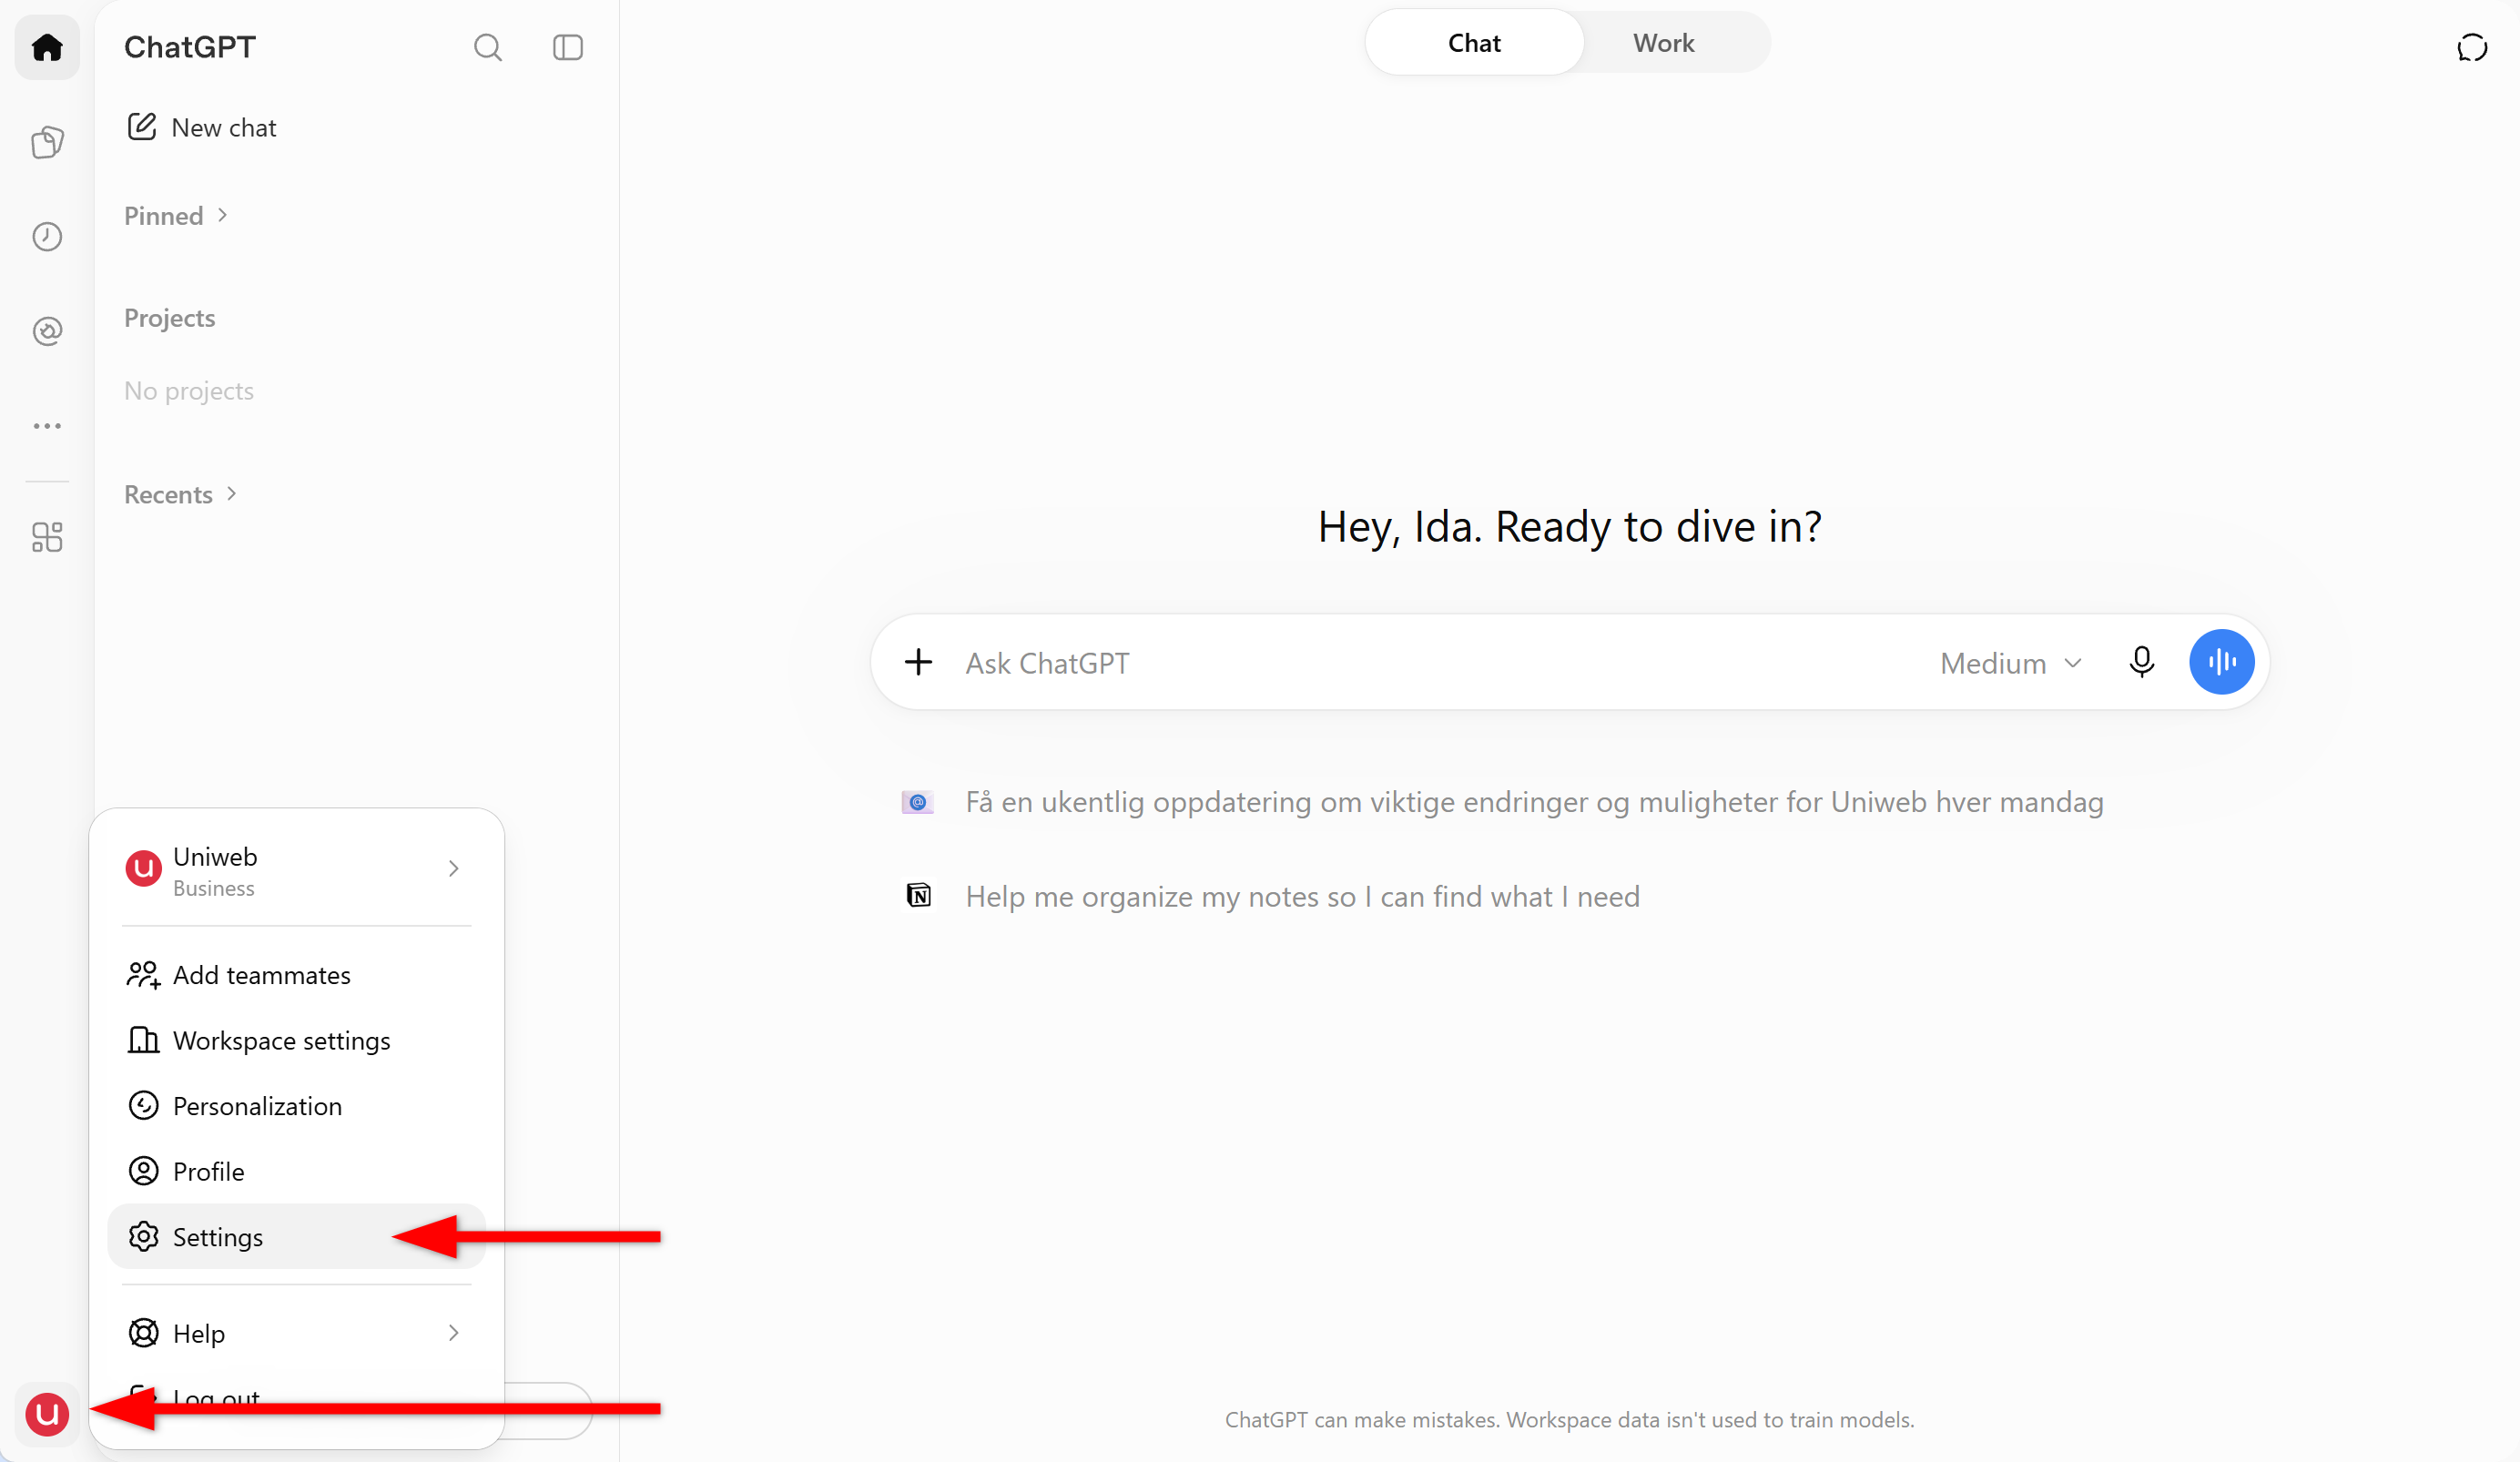Viewport: 2520px width, 1462px height.
Task: Open search chats magnifier icon
Action: [x=488, y=47]
